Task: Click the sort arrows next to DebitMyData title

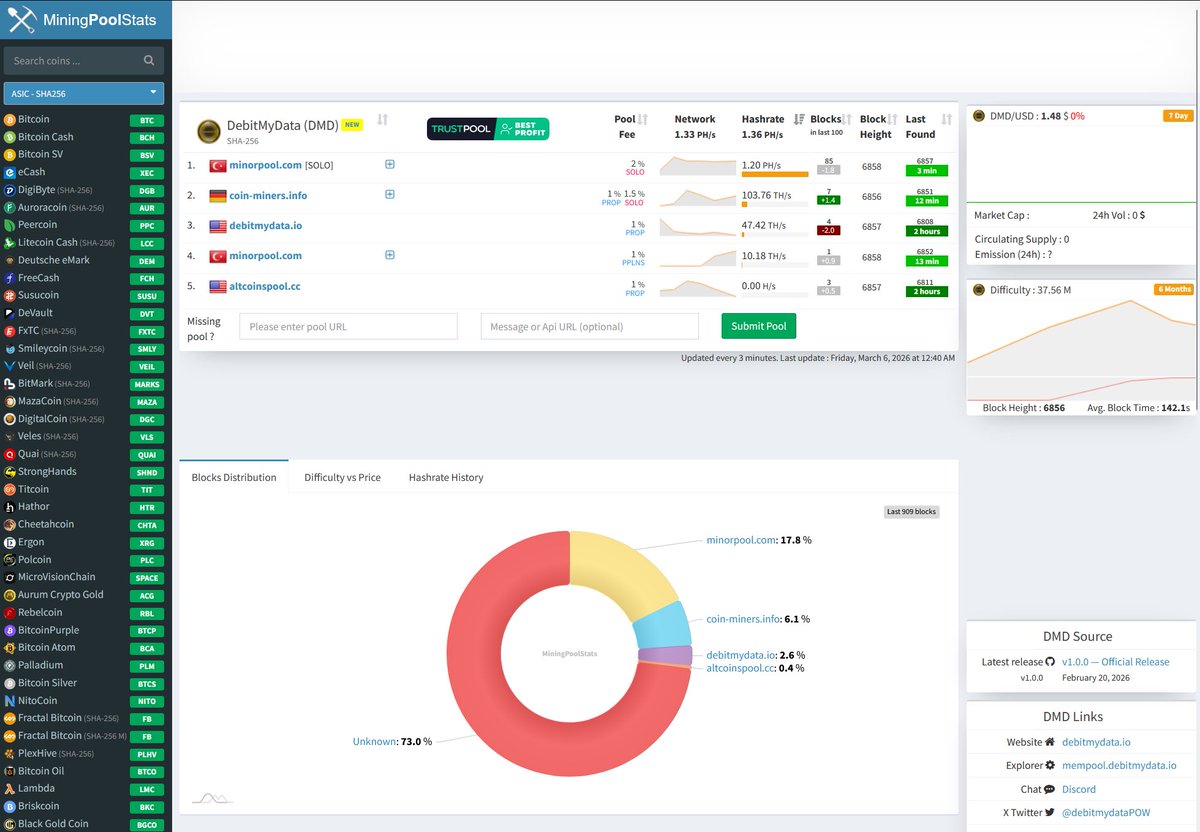Action: click(x=382, y=120)
